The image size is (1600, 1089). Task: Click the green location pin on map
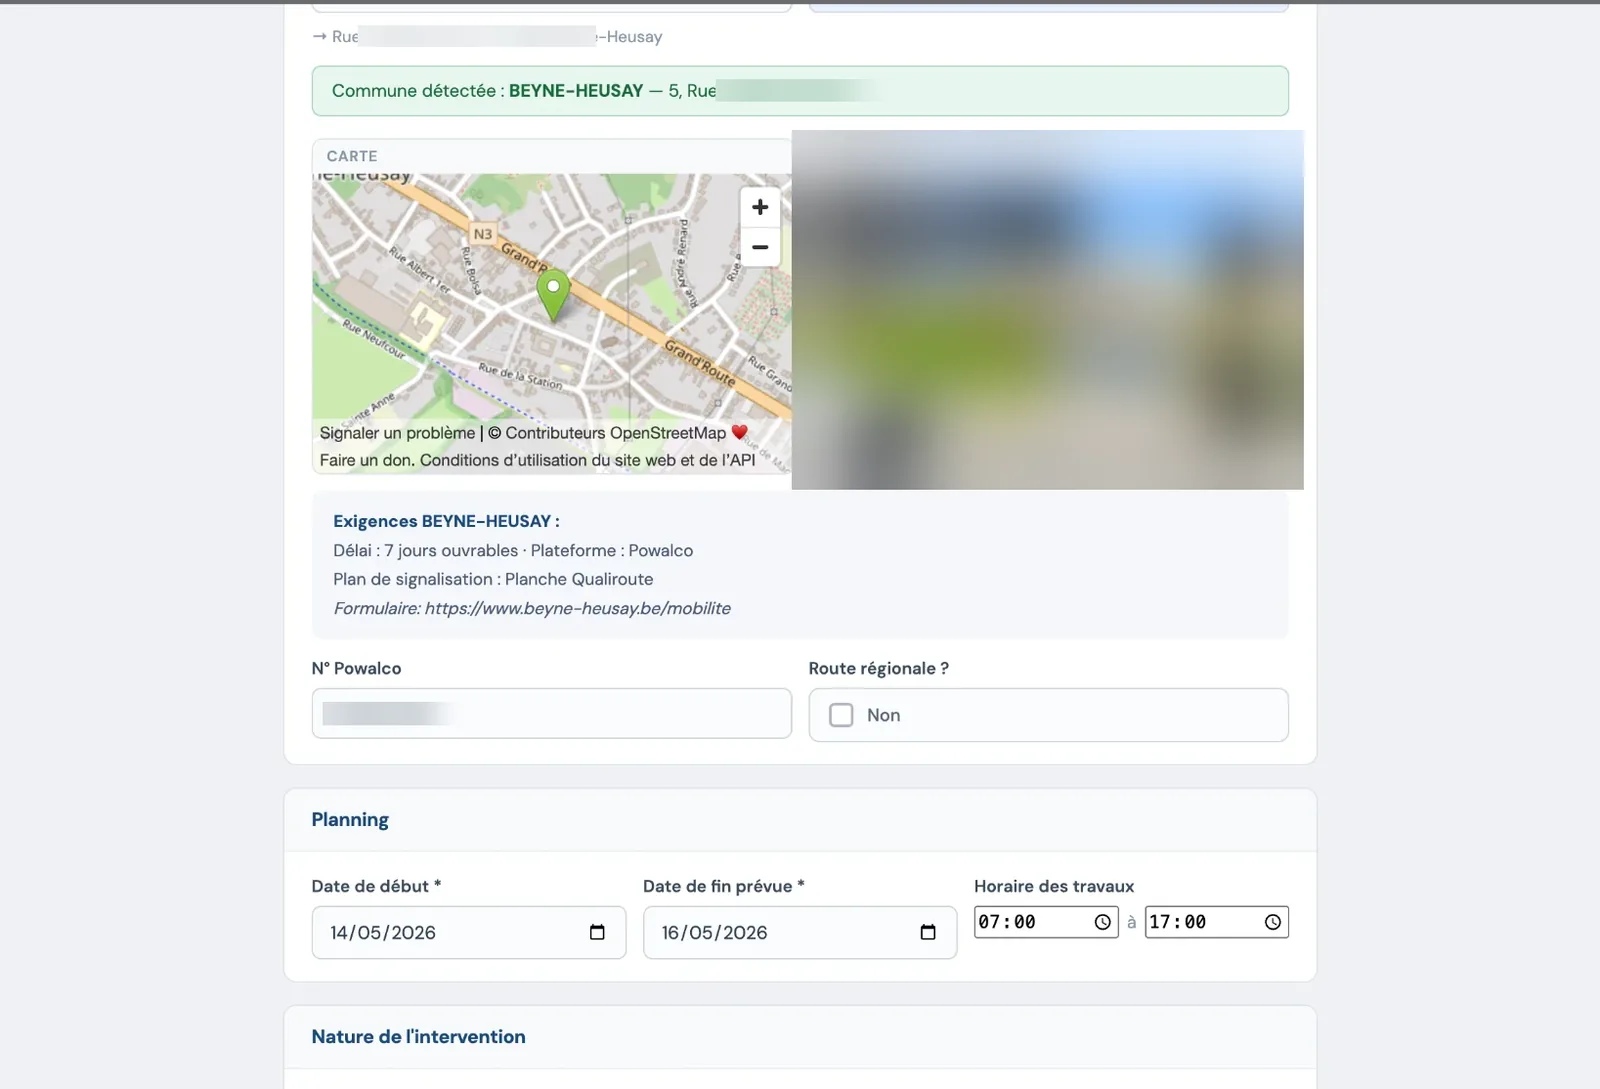553,295
